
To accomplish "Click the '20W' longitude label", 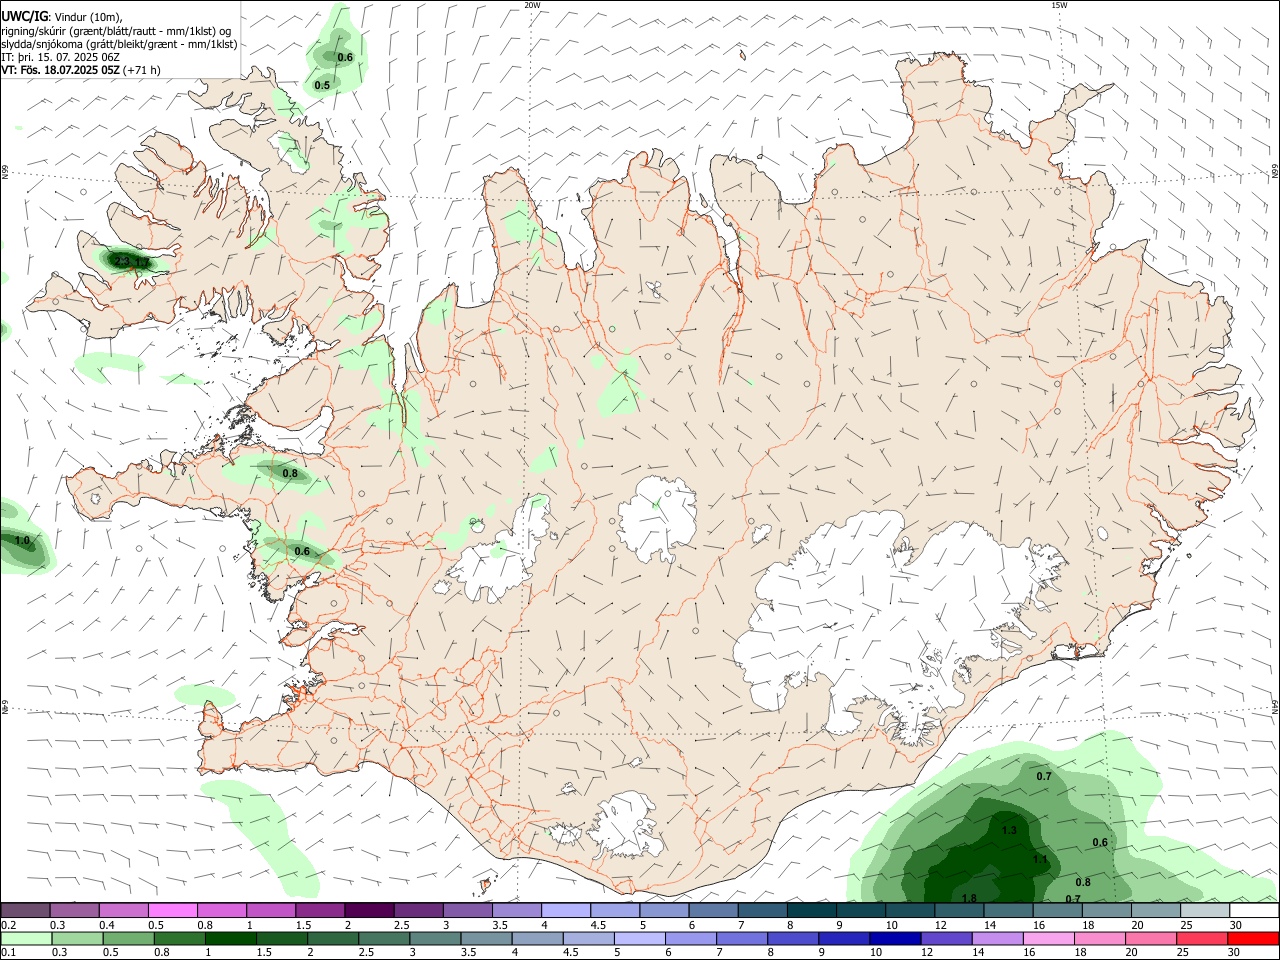I will (532, 5).
